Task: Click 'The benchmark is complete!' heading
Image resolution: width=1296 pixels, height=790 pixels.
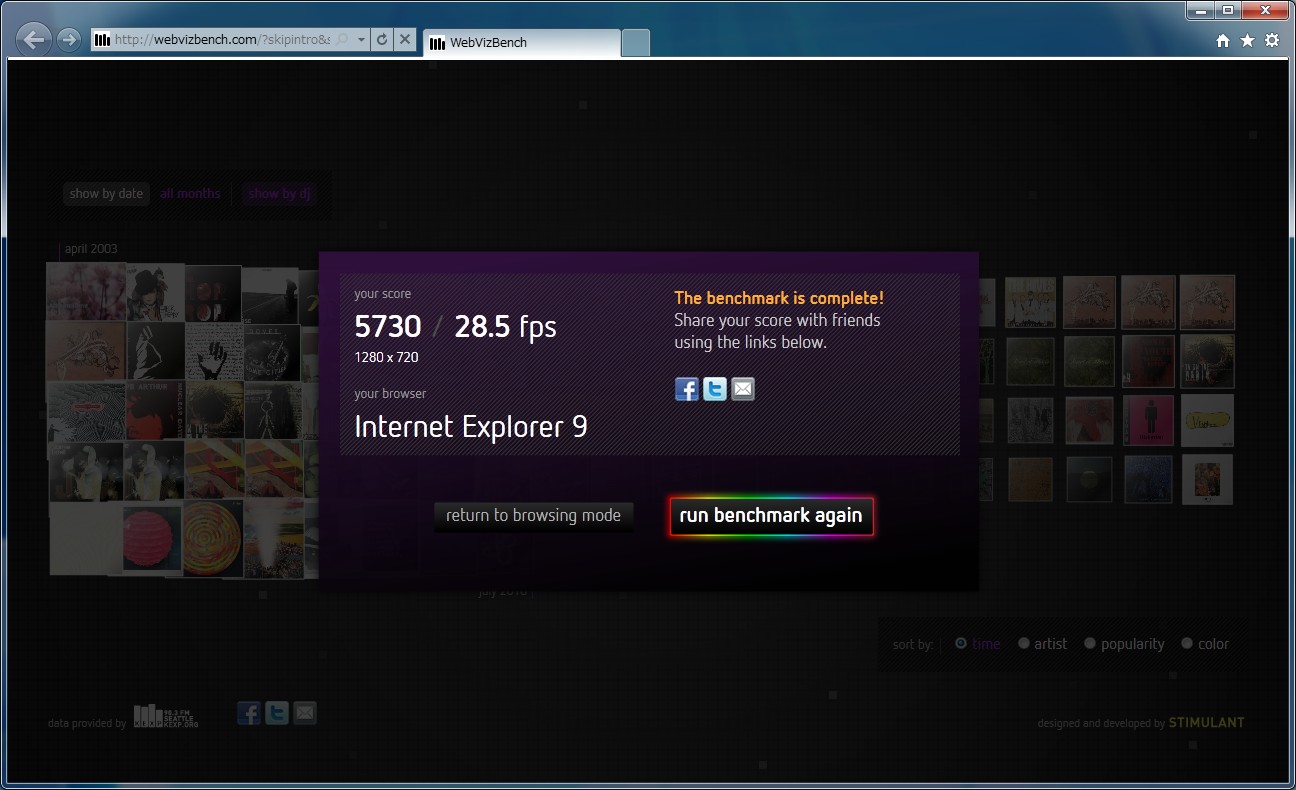Action: point(779,298)
